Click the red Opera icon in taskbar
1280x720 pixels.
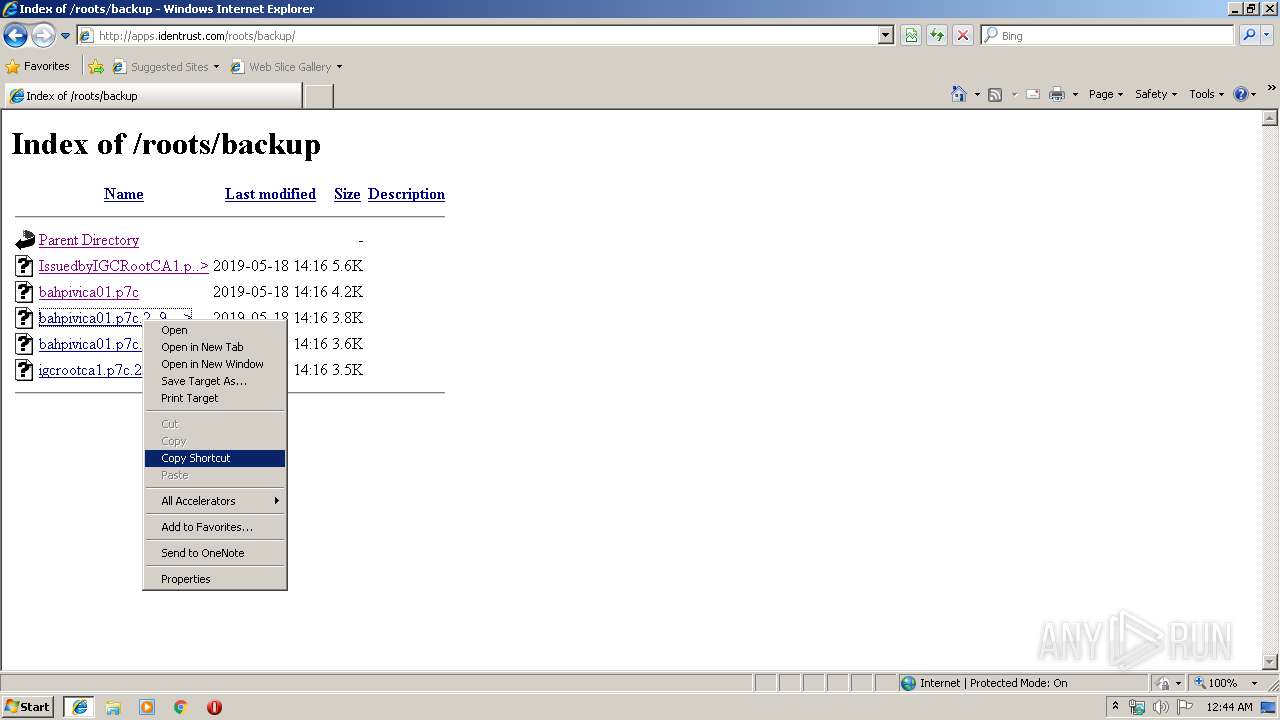tap(214, 707)
